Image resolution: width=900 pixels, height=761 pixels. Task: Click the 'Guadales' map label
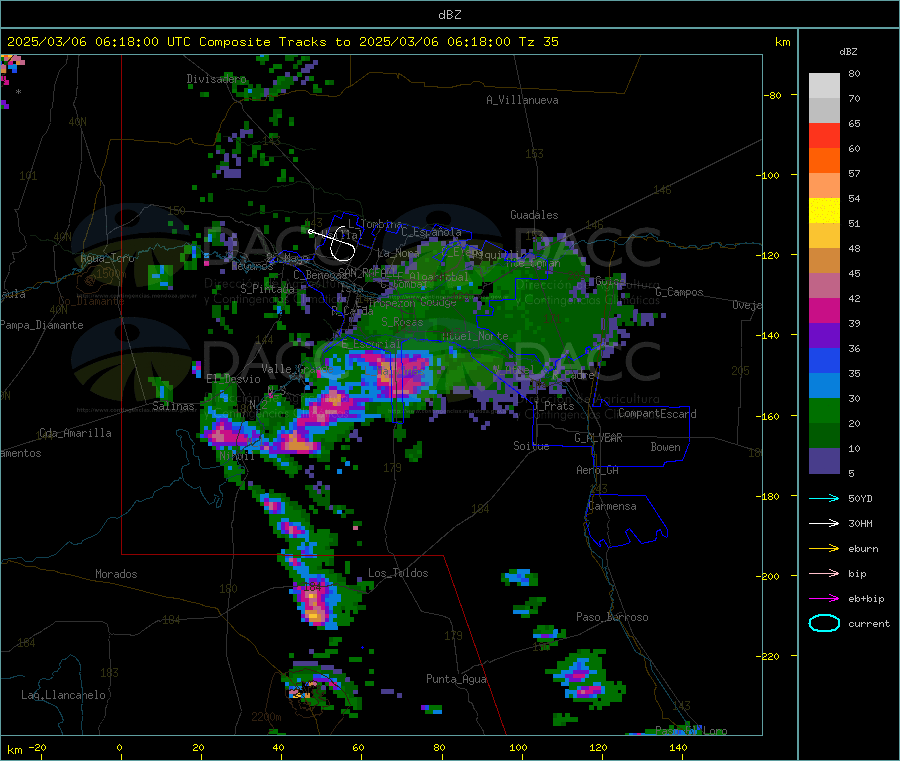click(x=534, y=215)
